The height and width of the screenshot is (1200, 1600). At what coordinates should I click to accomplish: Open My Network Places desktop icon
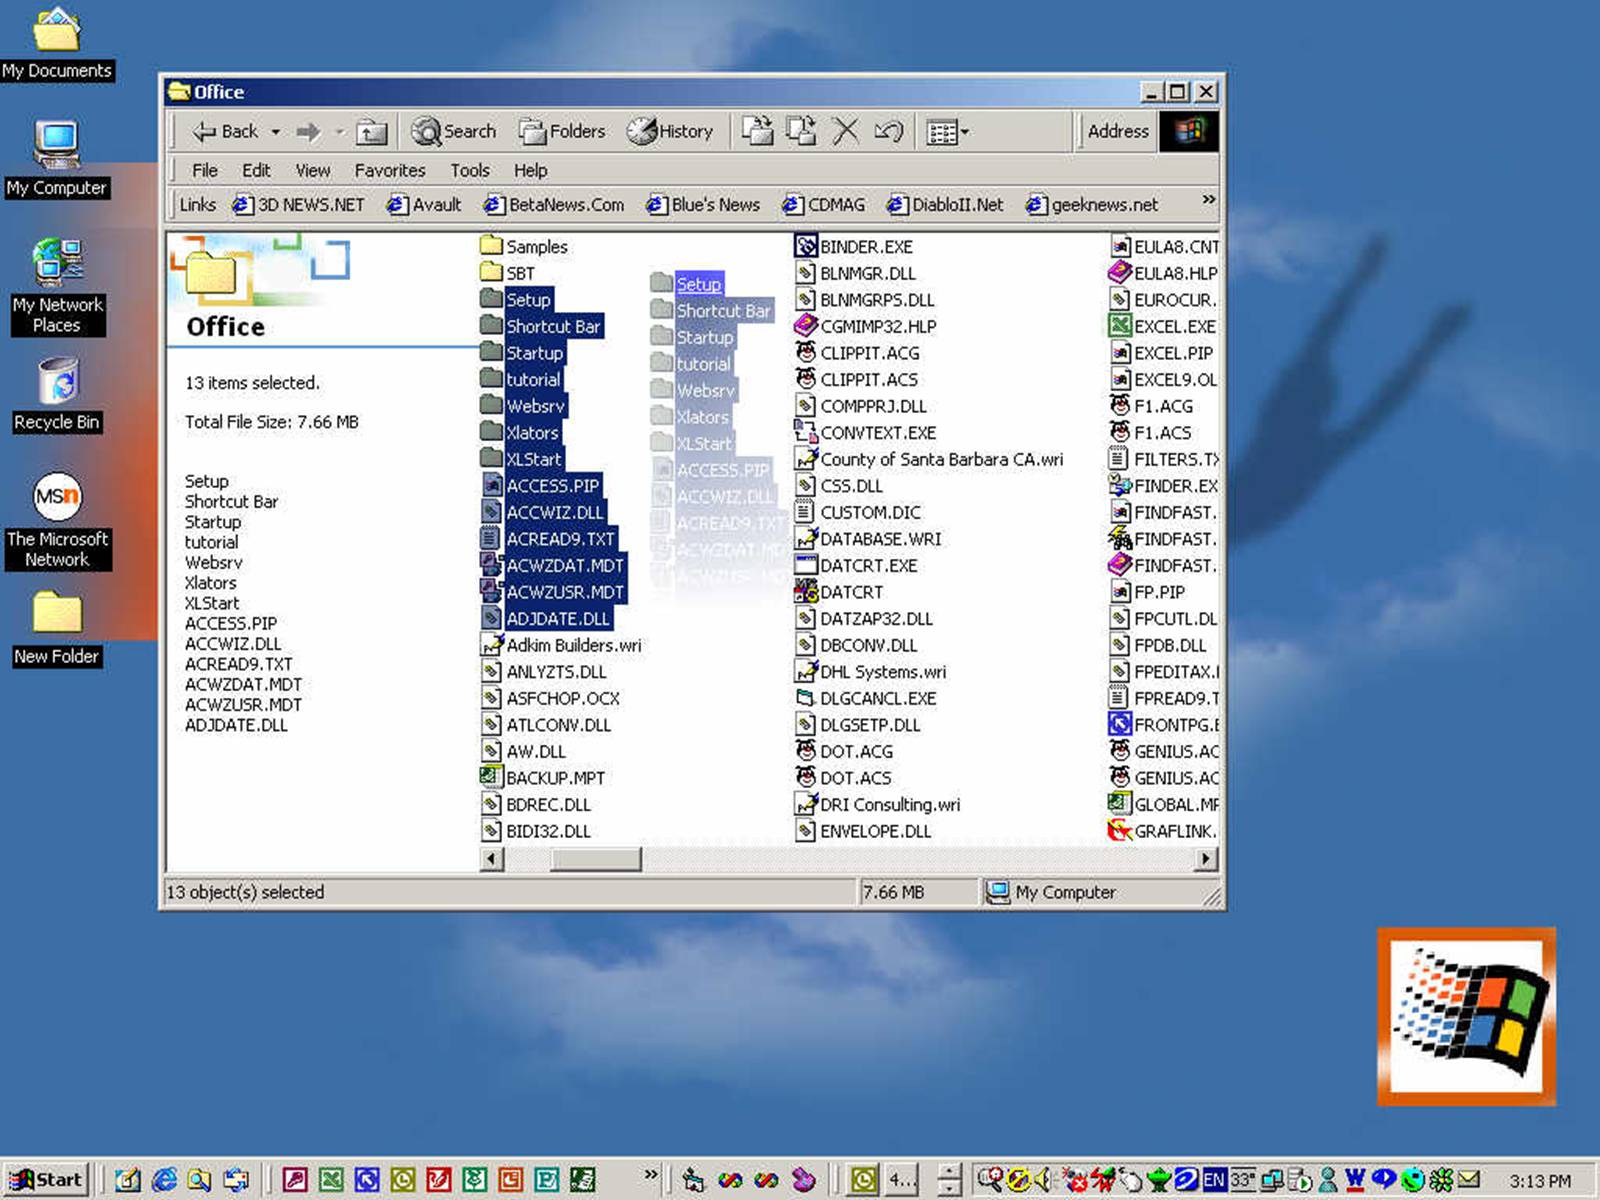tap(57, 286)
